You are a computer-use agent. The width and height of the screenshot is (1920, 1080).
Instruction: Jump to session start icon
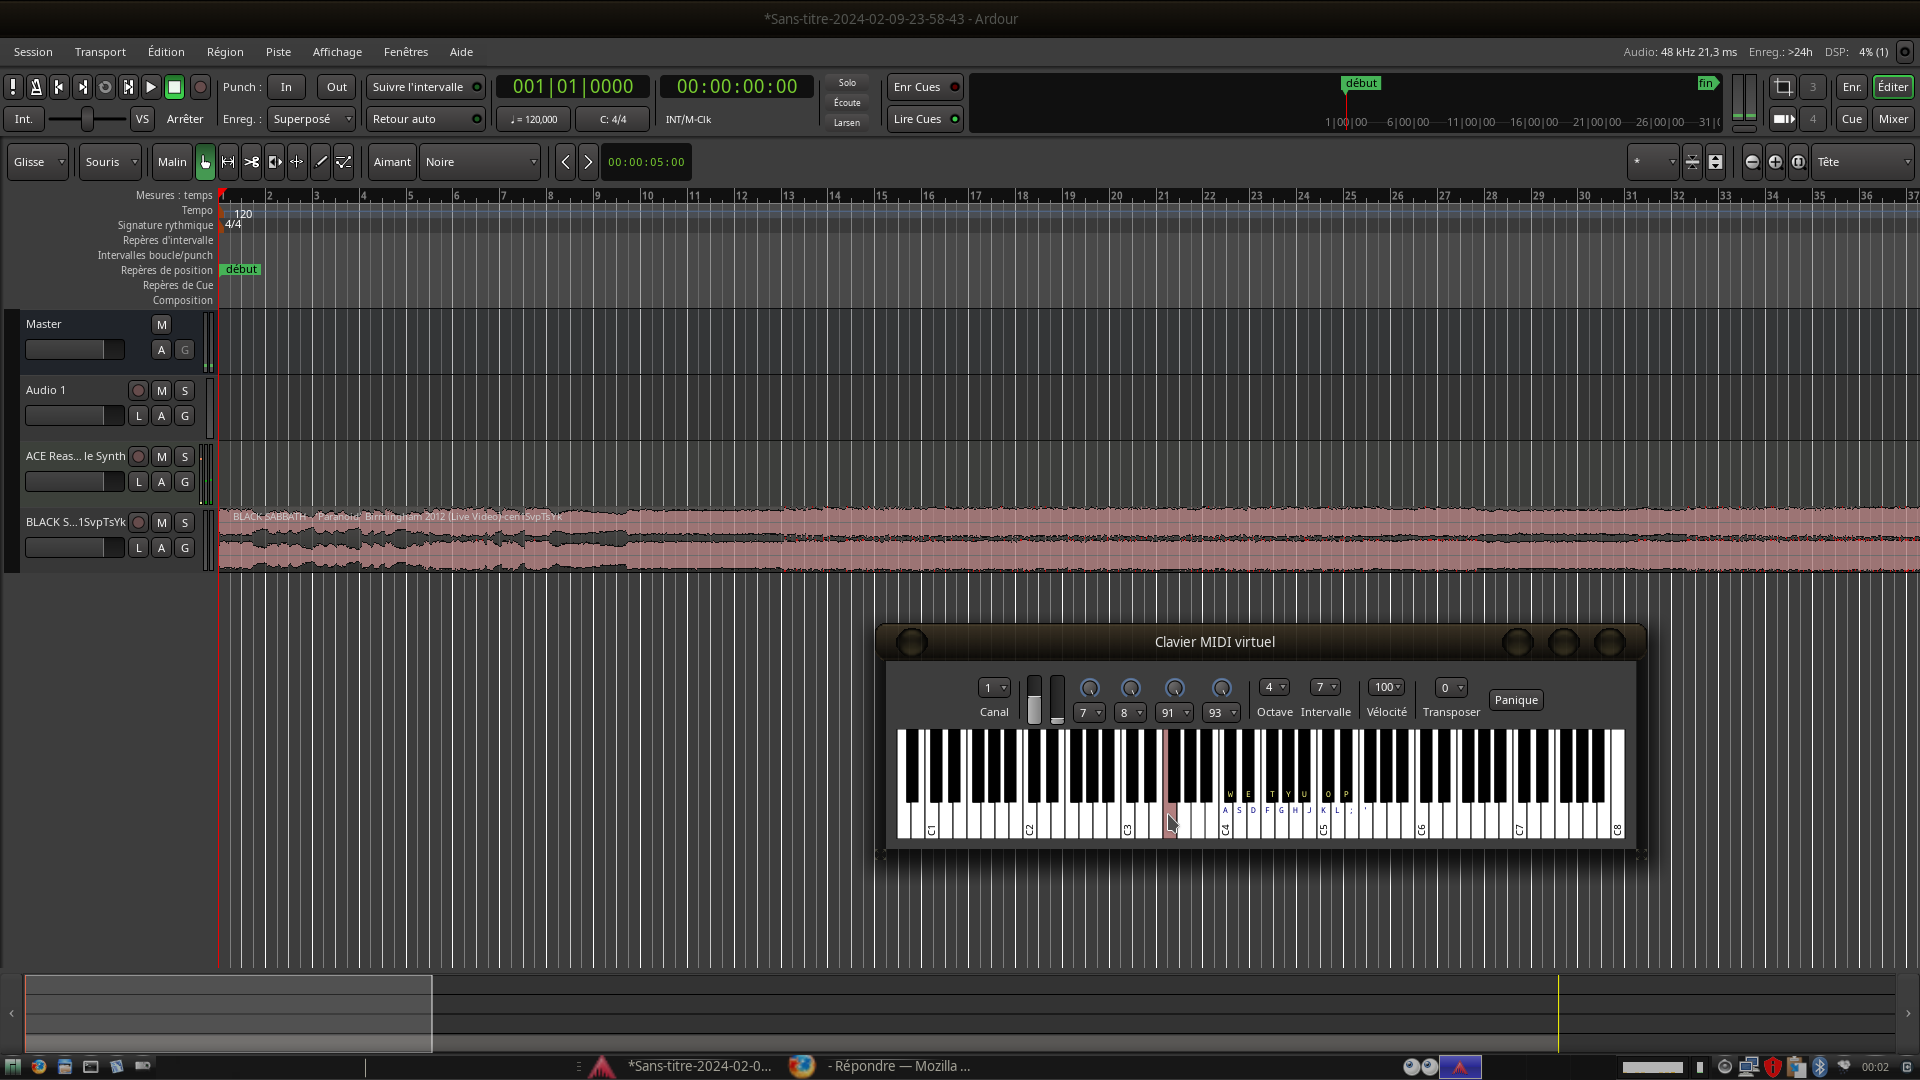click(x=59, y=87)
